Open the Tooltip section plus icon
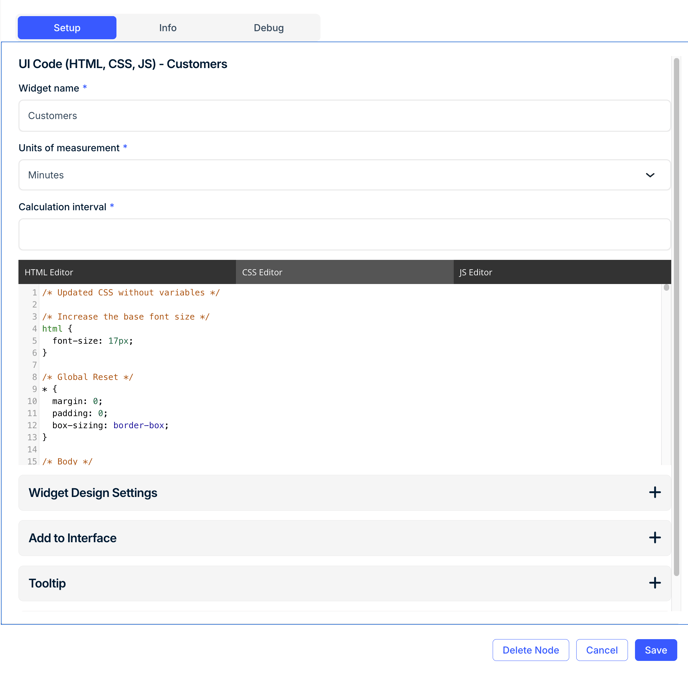Viewport: 688px width, 674px height. [x=655, y=583]
